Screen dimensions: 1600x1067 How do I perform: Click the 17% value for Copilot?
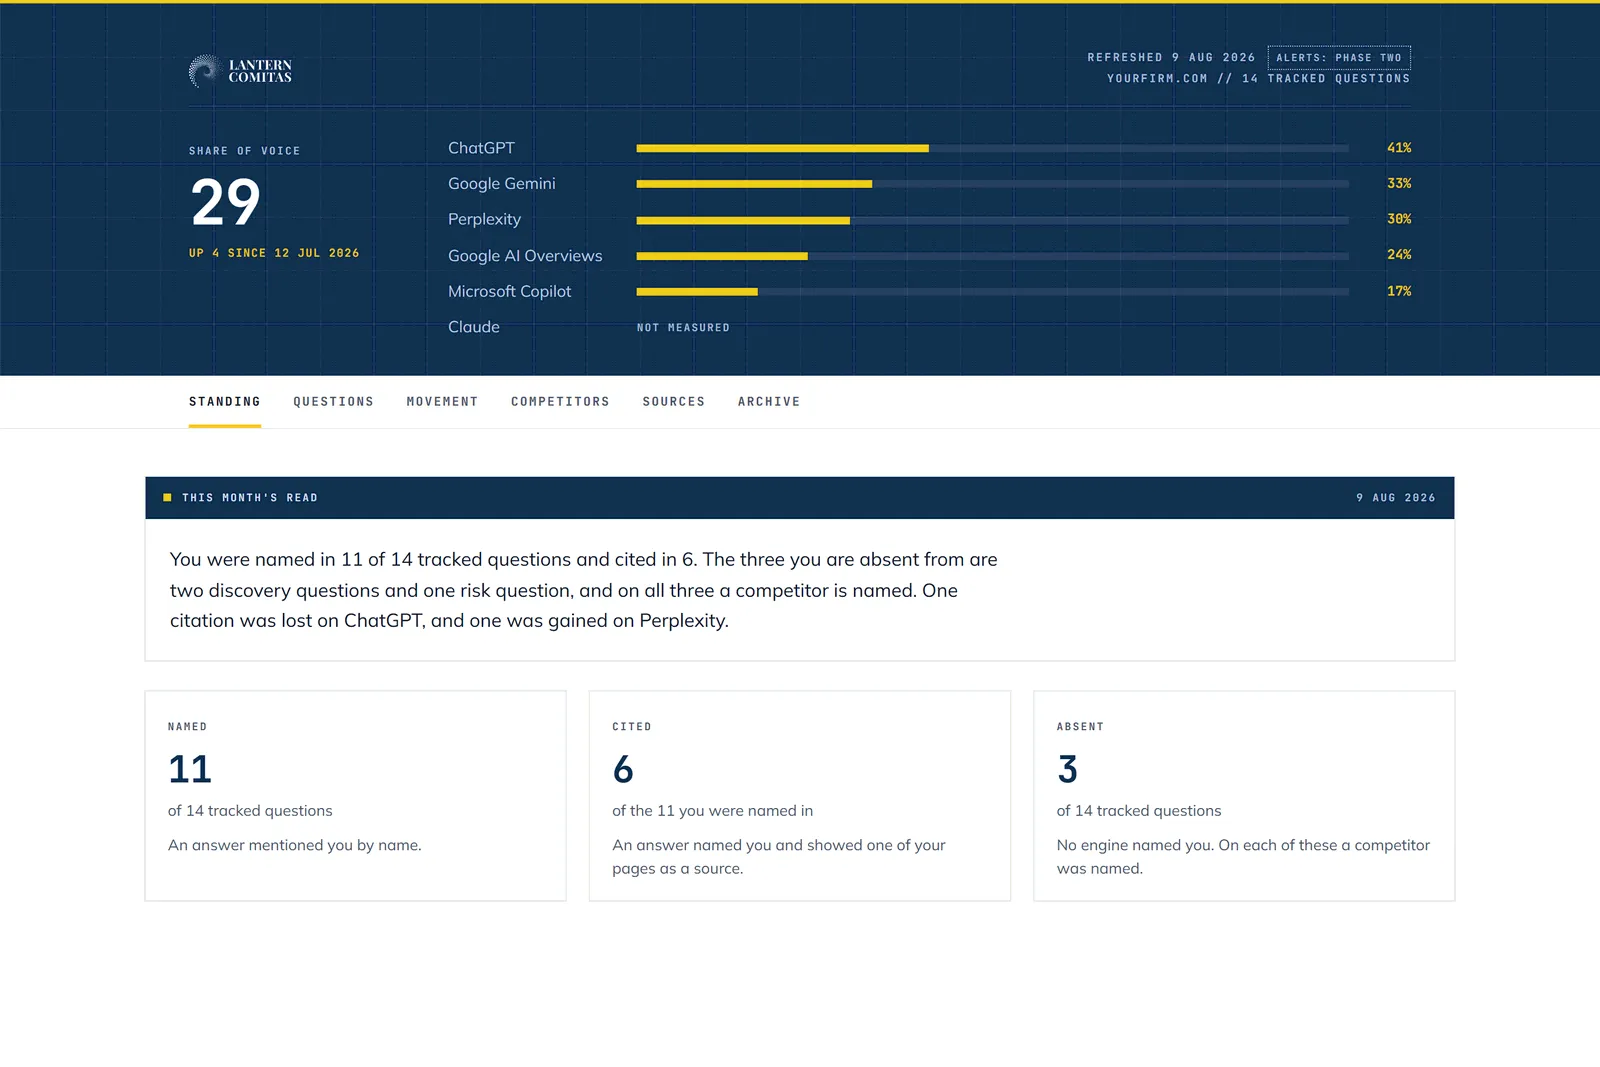tap(1399, 291)
